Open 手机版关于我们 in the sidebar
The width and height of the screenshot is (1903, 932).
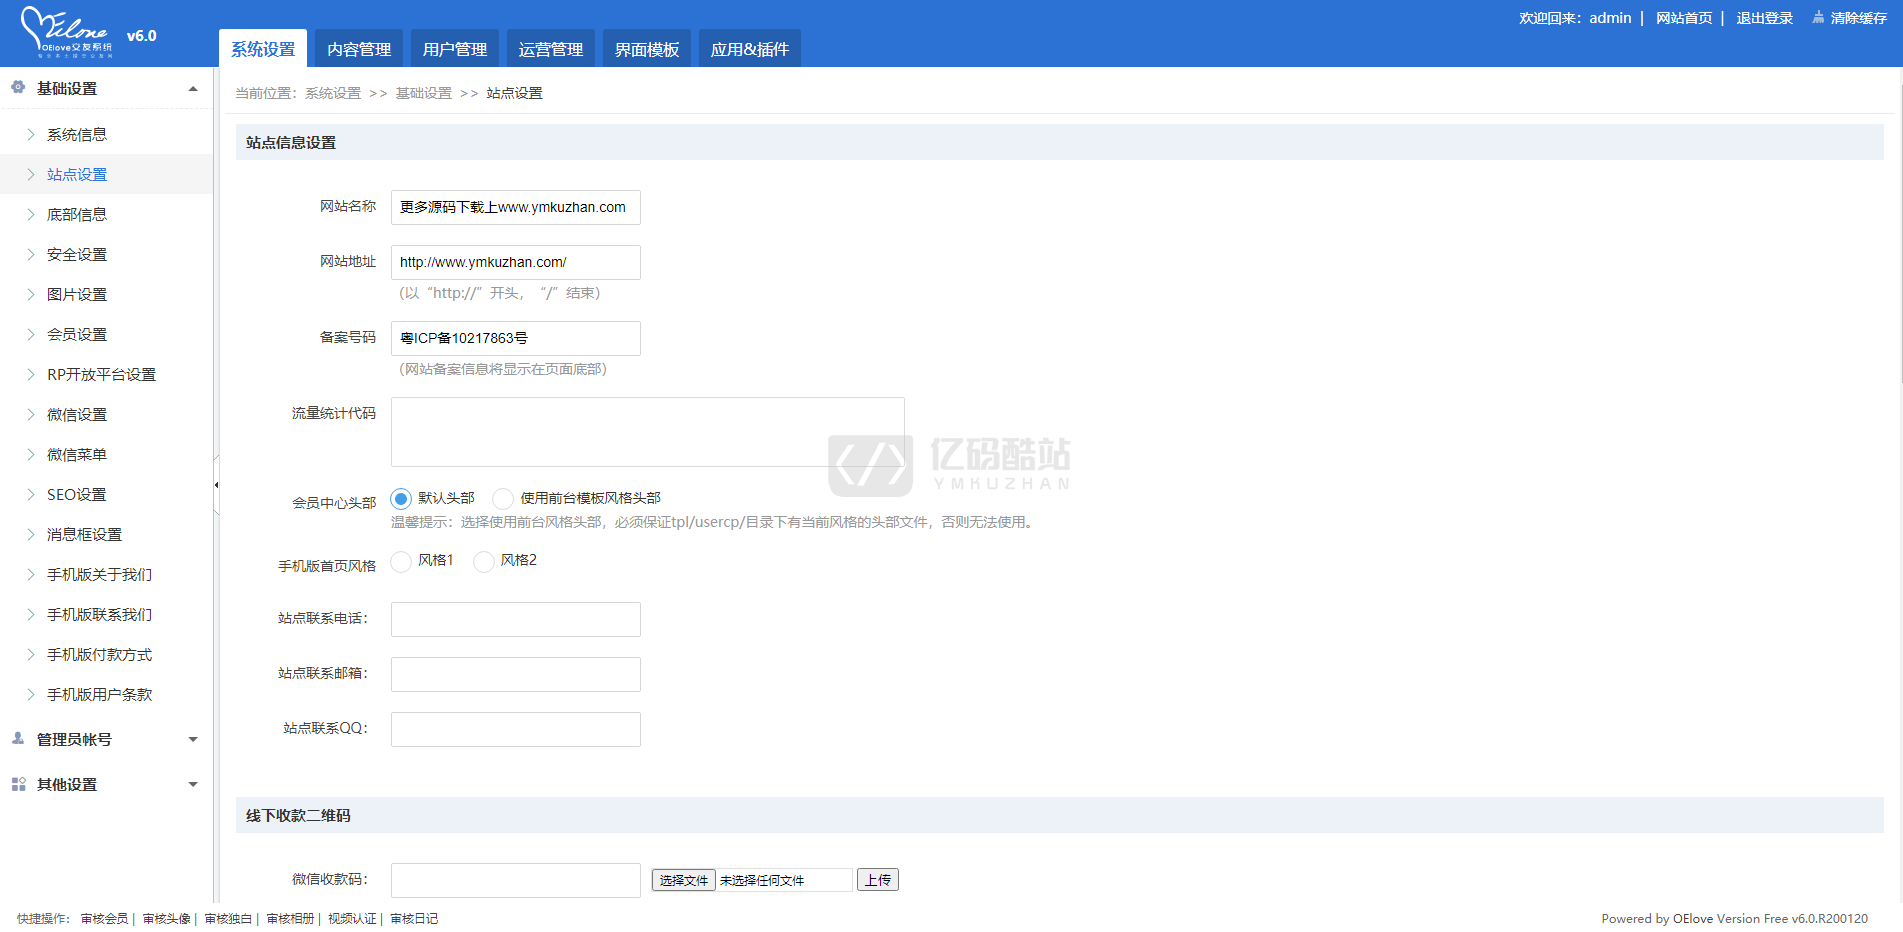tap(100, 574)
